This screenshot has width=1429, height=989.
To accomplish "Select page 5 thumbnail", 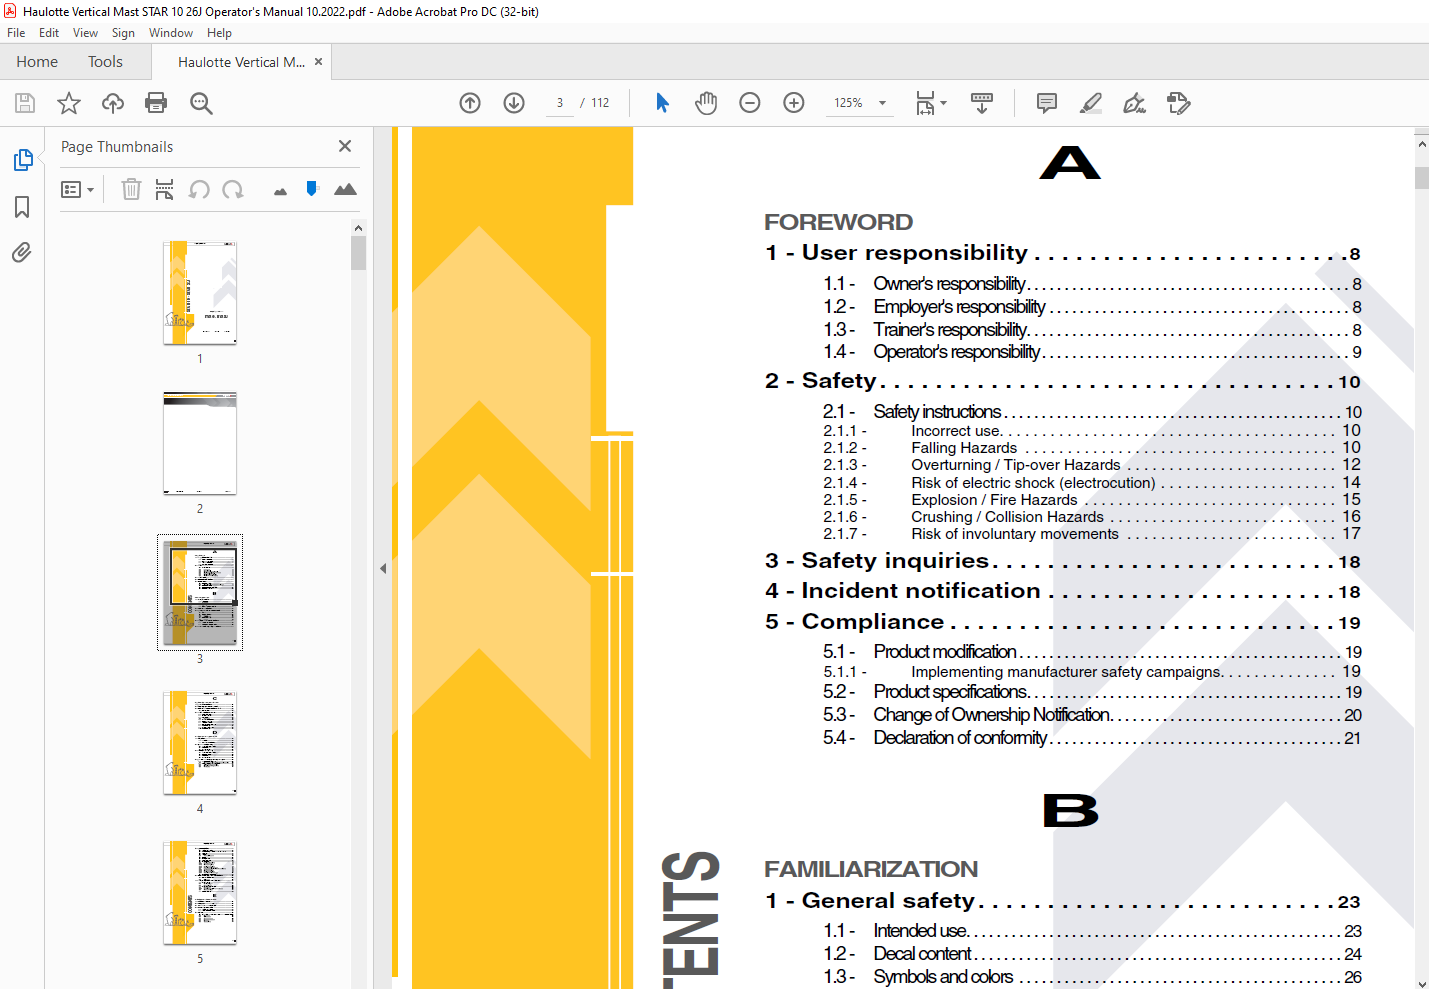I will point(200,893).
